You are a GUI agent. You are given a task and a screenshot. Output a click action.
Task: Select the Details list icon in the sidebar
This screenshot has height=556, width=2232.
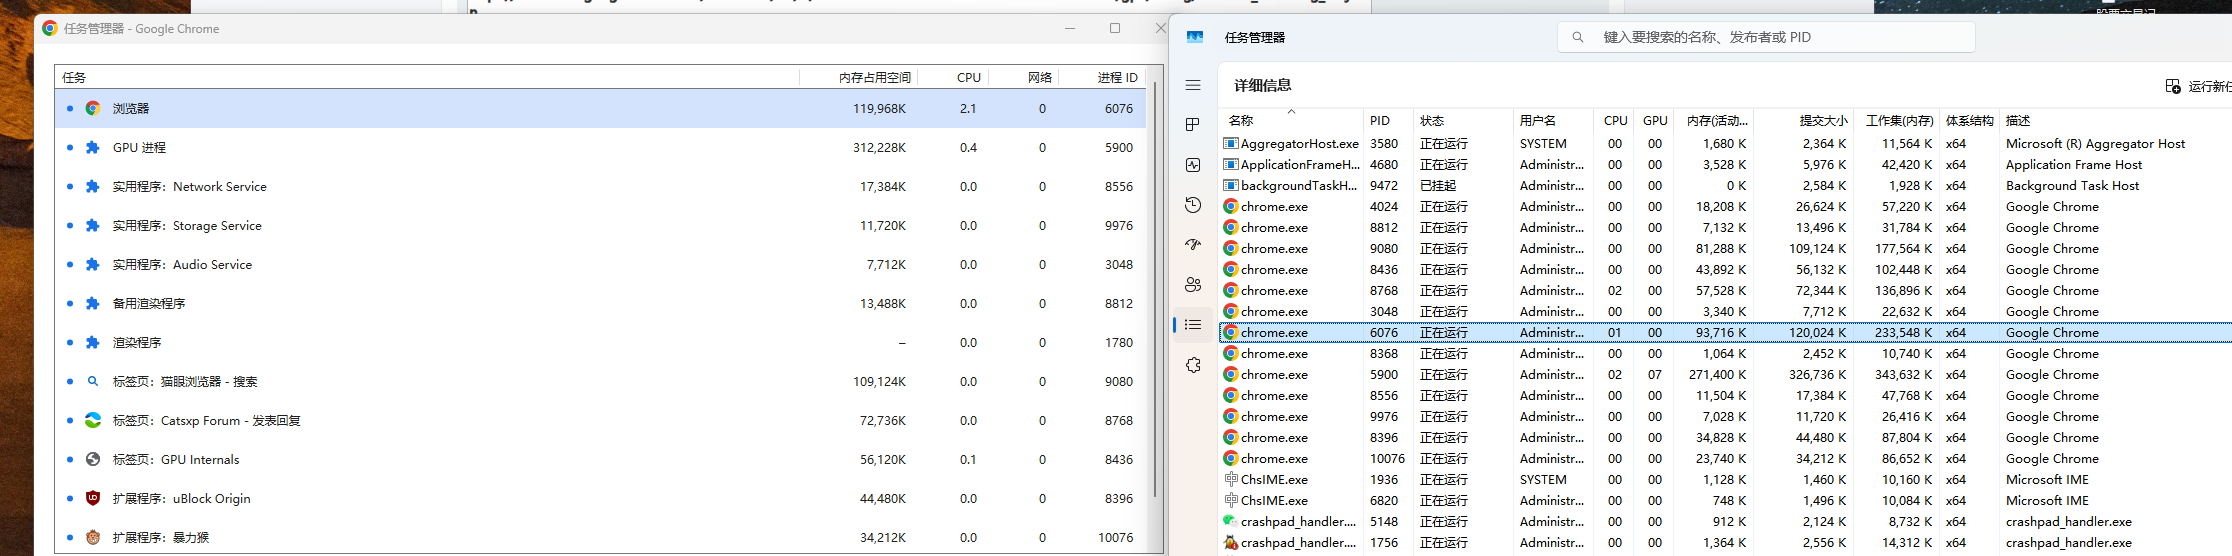click(1193, 325)
